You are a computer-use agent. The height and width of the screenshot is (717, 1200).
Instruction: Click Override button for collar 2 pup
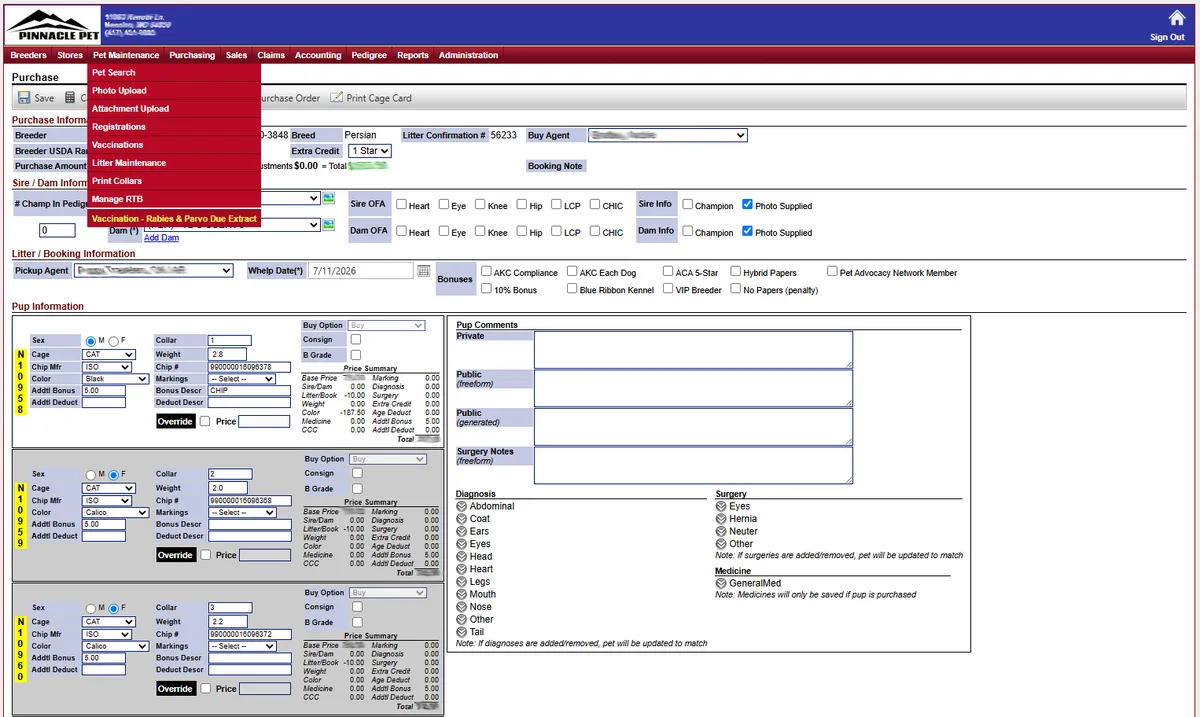[175, 555]
